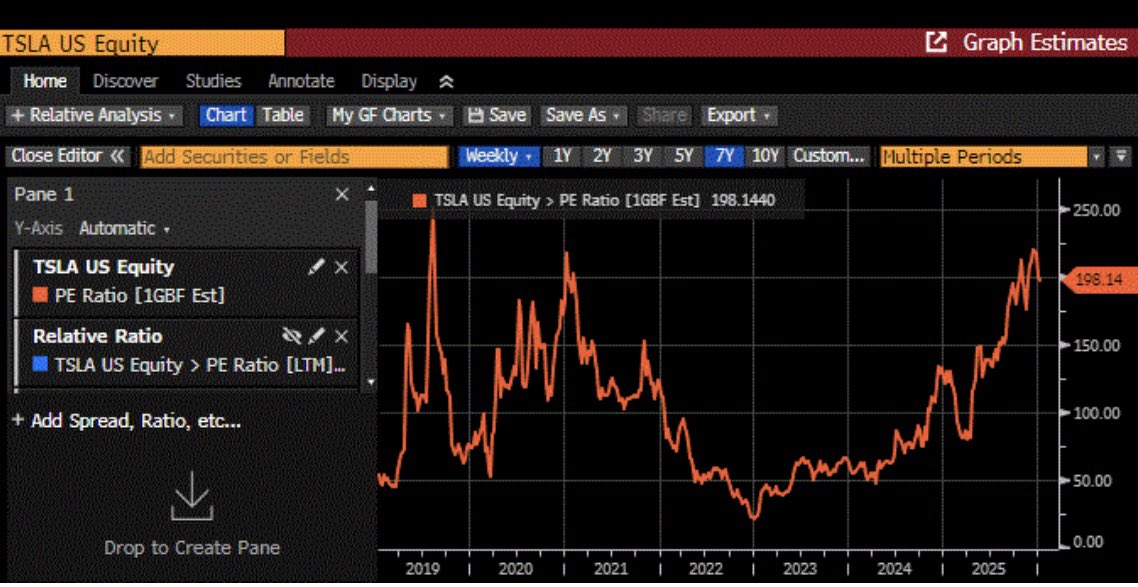
Task: Open the Weekly periodicity dropdown
Action: pos(499,156)
